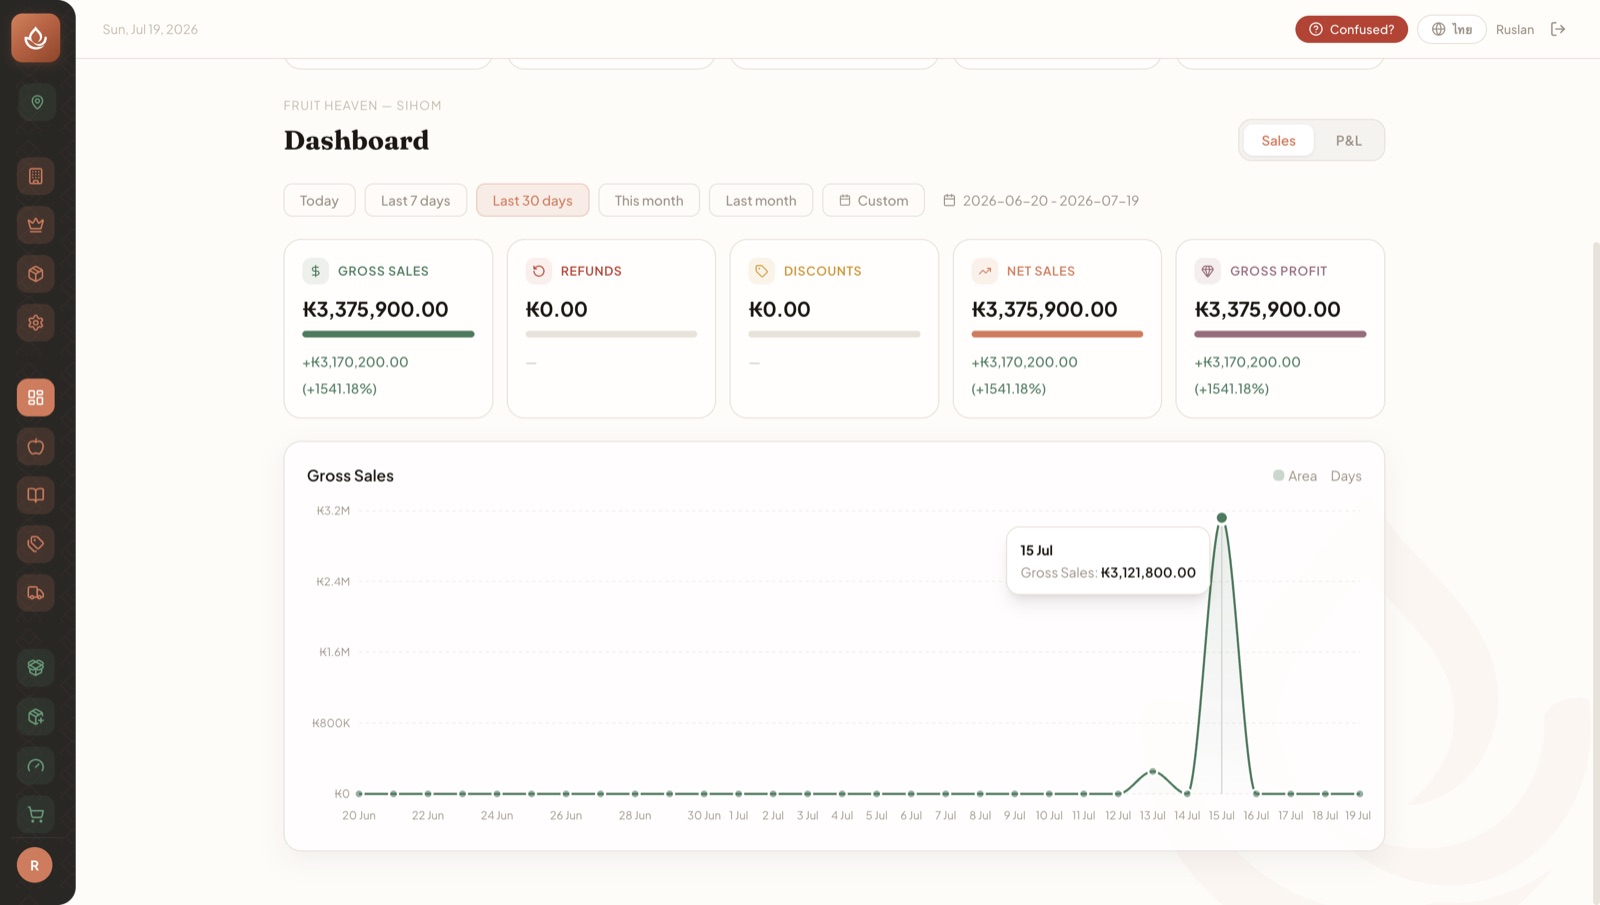
Task: Click the 19 Jul x-axis label
Action: click(1358, 816)
